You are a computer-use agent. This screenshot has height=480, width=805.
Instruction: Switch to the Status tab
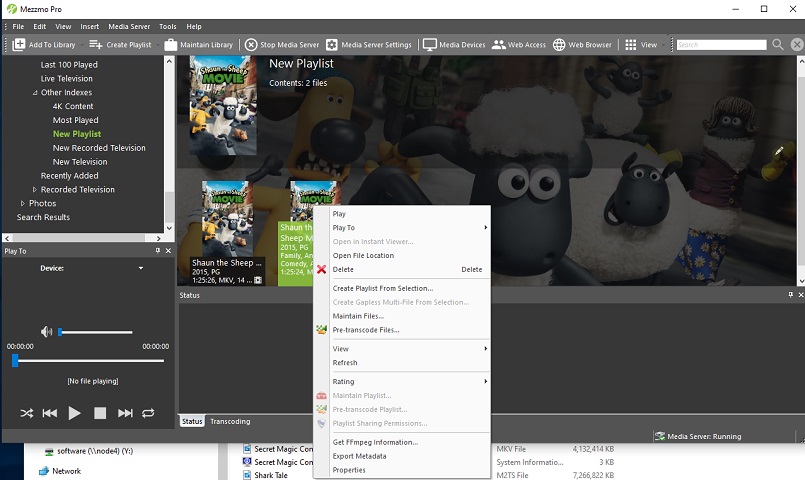pos(192,421)
